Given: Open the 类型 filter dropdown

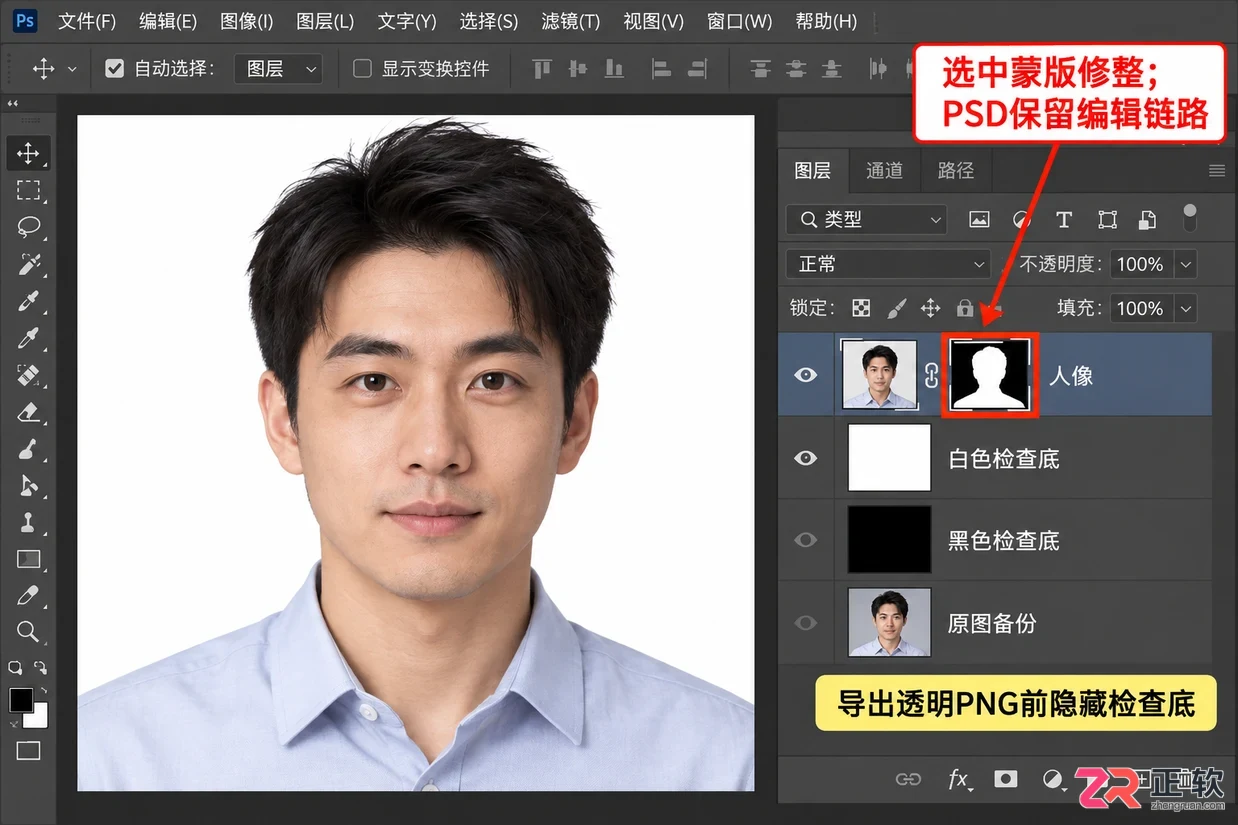Looking at the screenshot, I should click(x=867, y=219).
